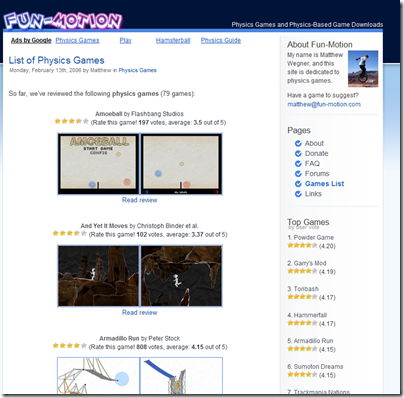
Task: Click check icon beside Links
Action: 298,194
